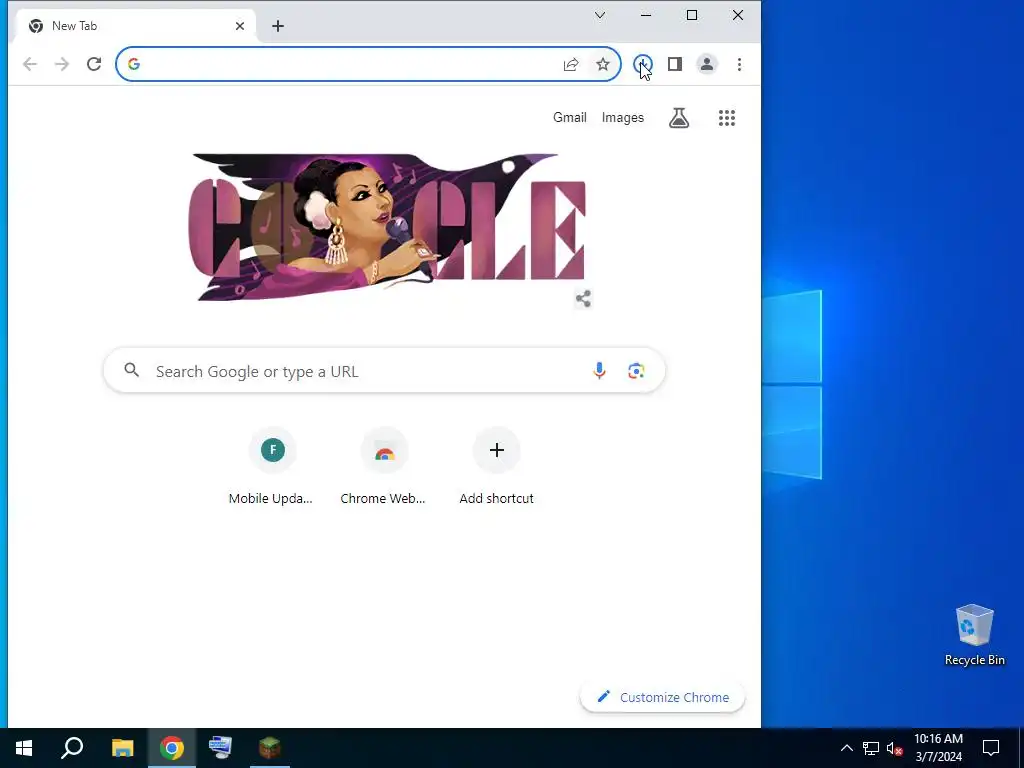Screen dimensions: 1024x768
Task: Open Search Labs flask icon
Action: pos(679,118)
